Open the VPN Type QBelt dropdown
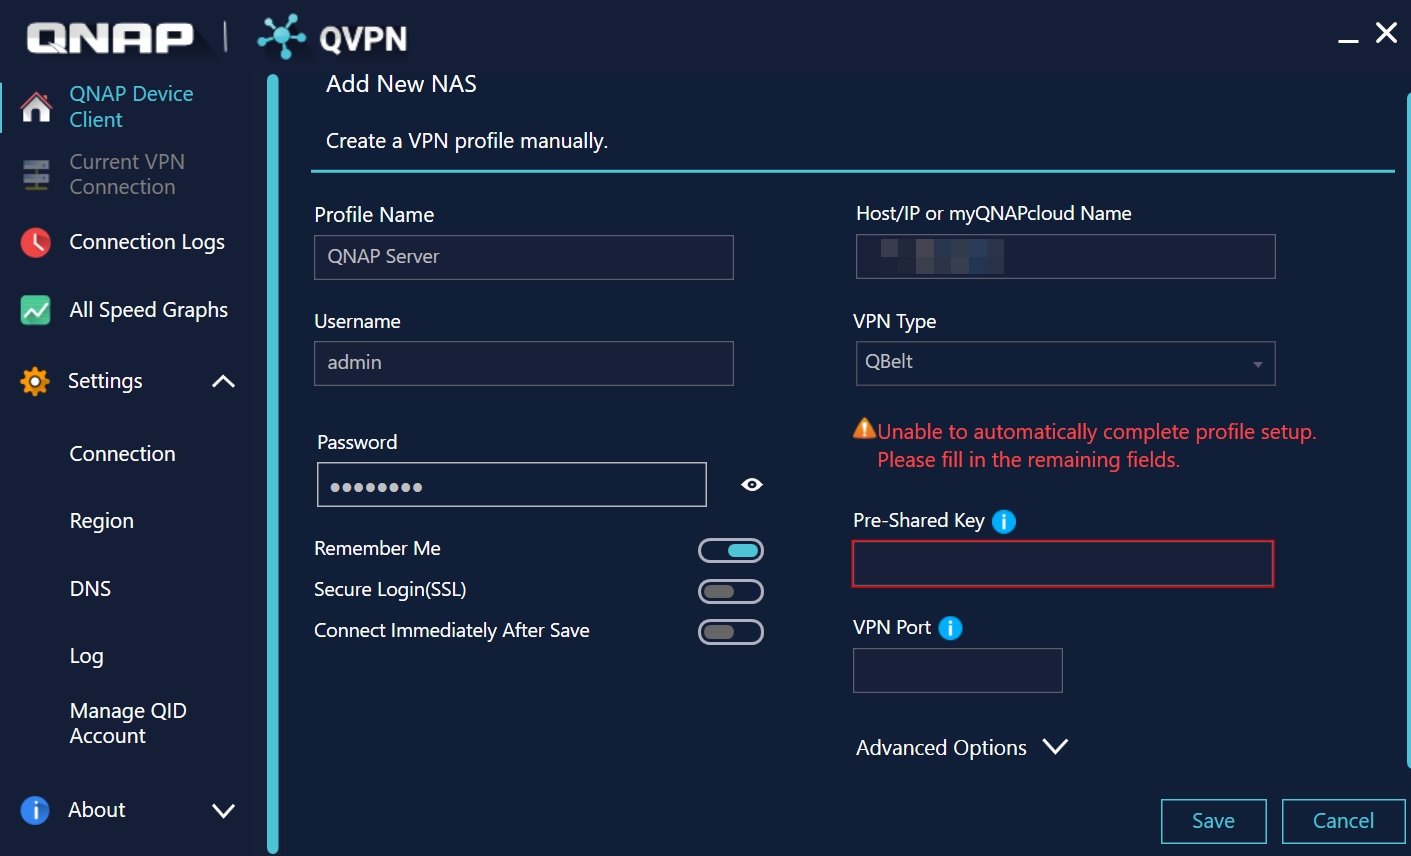 (1066, 363)
